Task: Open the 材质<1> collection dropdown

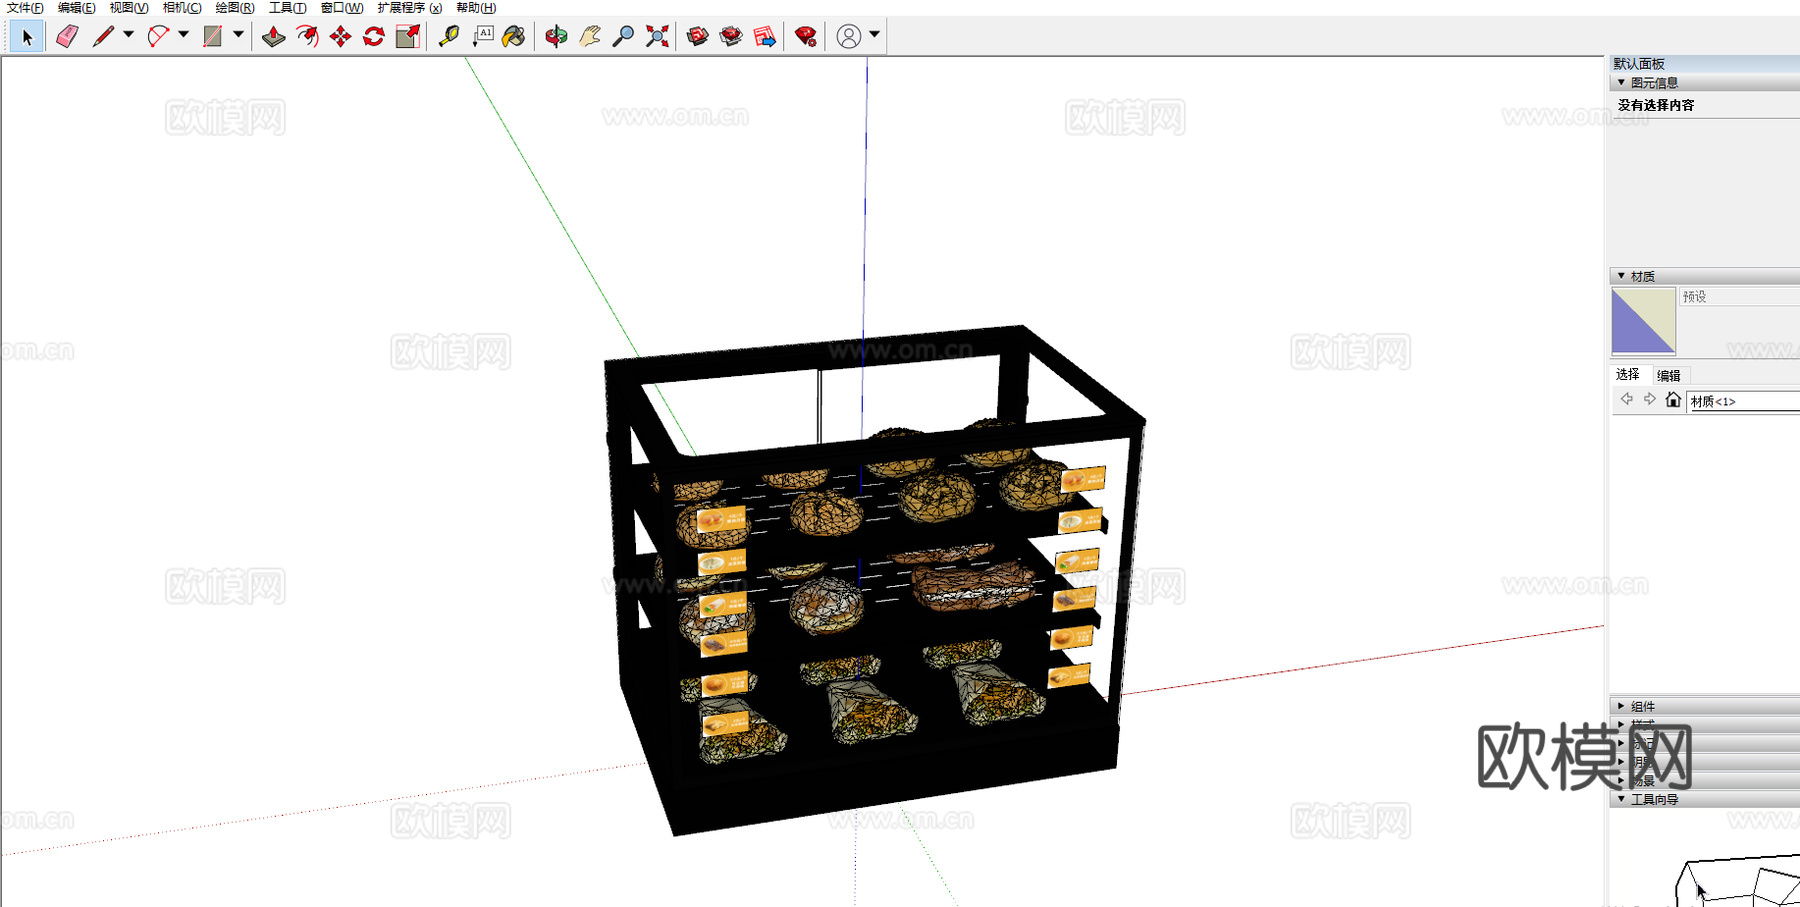Action: coord(1743,401)
